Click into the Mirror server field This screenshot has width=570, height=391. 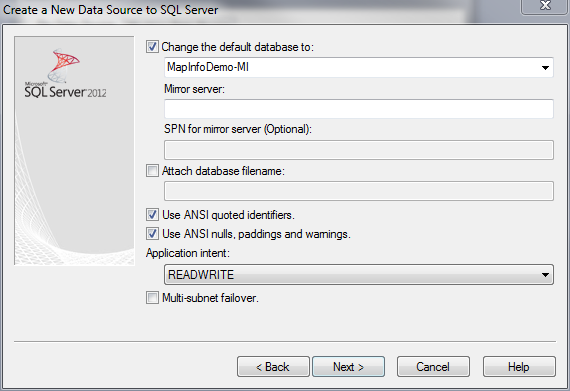pyautogui.click(x=359, y=109)
